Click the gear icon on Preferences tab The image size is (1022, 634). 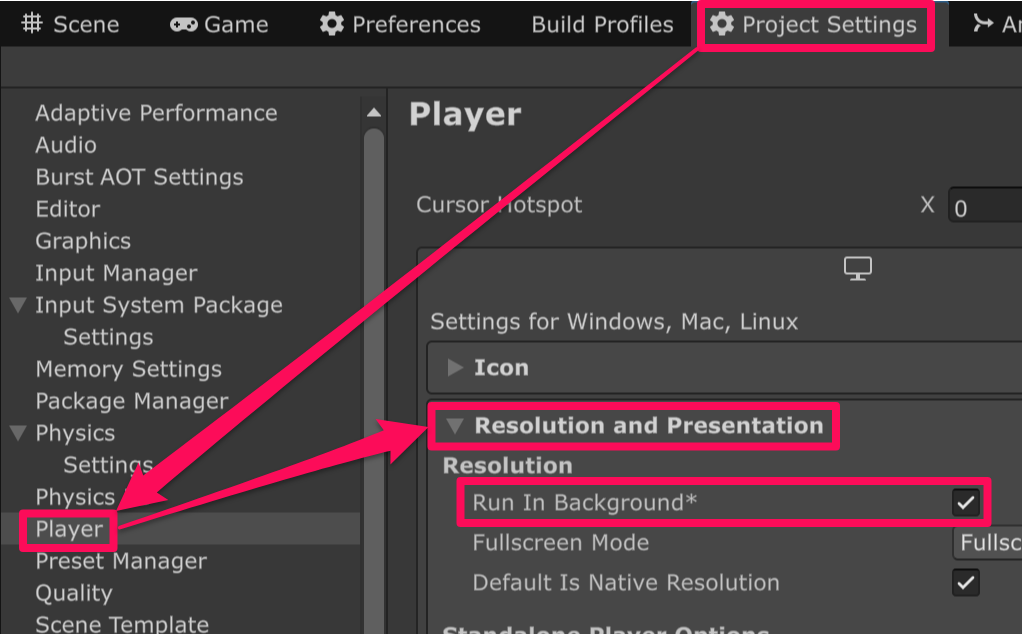click(331, 25)
